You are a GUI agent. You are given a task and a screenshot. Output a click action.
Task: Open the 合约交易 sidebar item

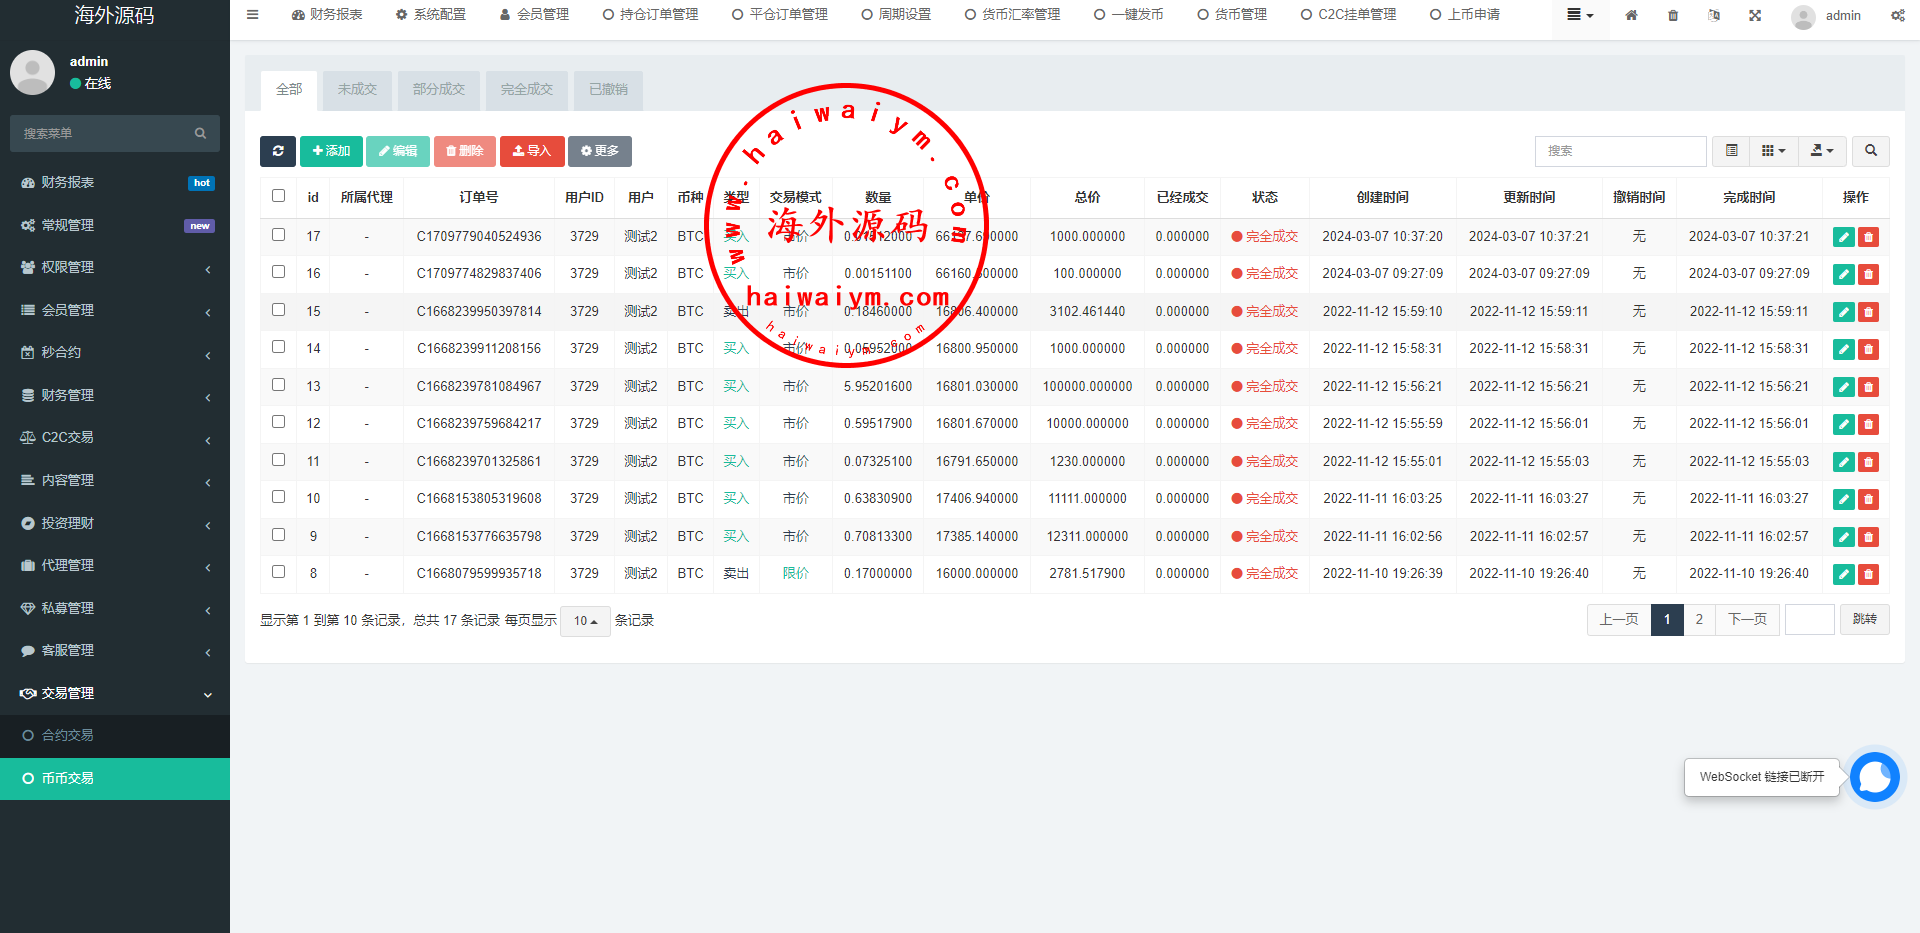click(x=67, y=735)
